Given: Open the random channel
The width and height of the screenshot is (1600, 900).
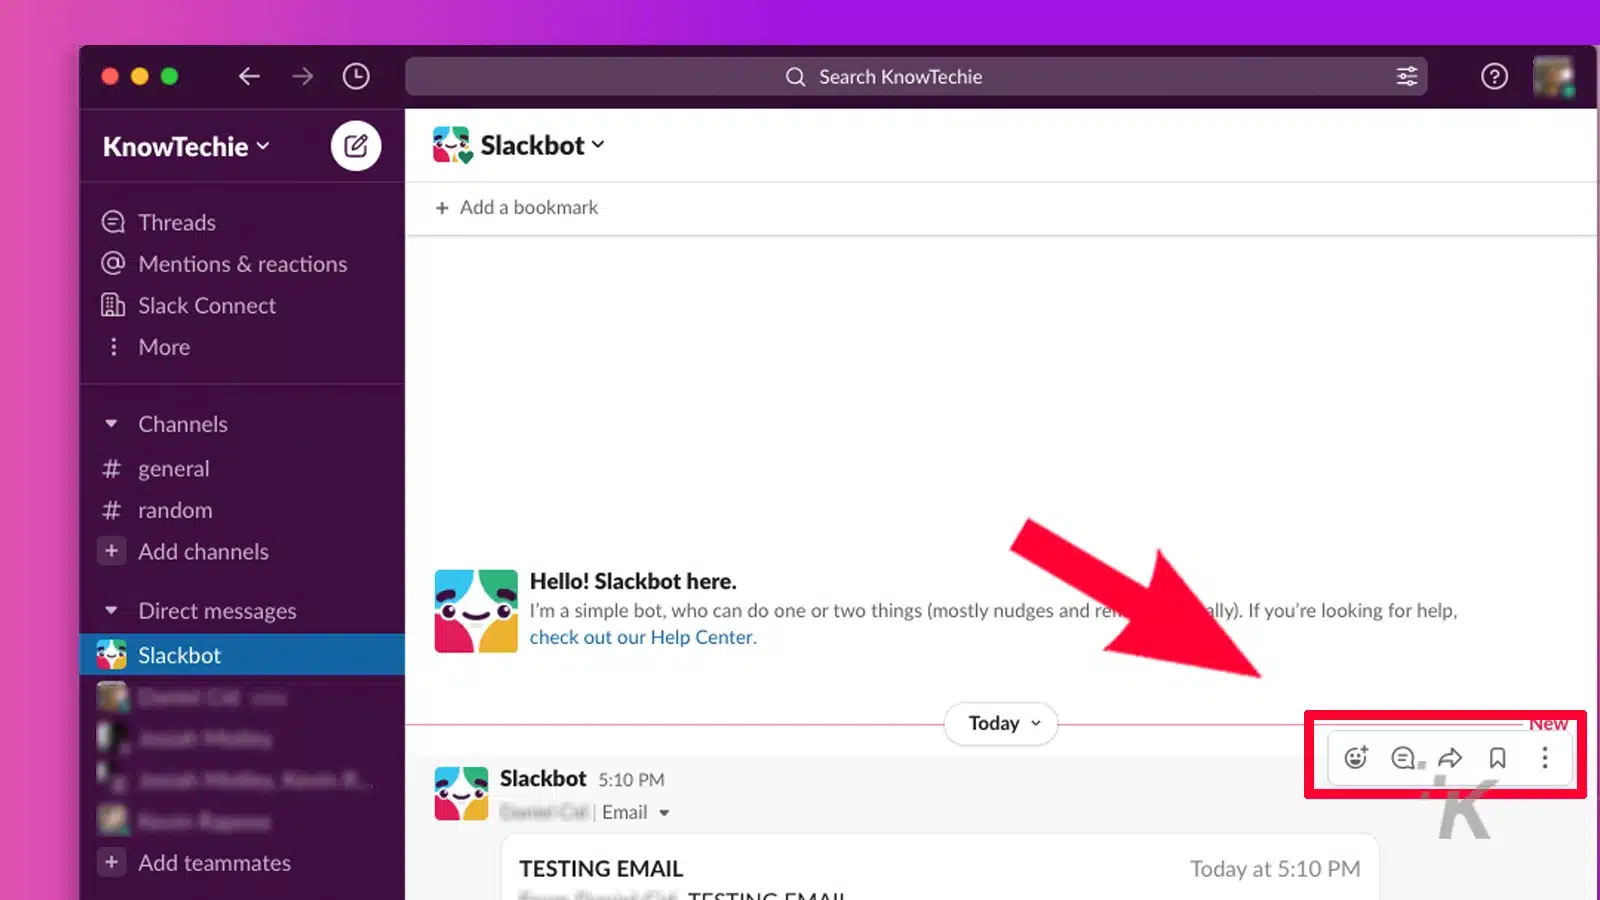Looking at the screenshot, I should tap(175, 510).
